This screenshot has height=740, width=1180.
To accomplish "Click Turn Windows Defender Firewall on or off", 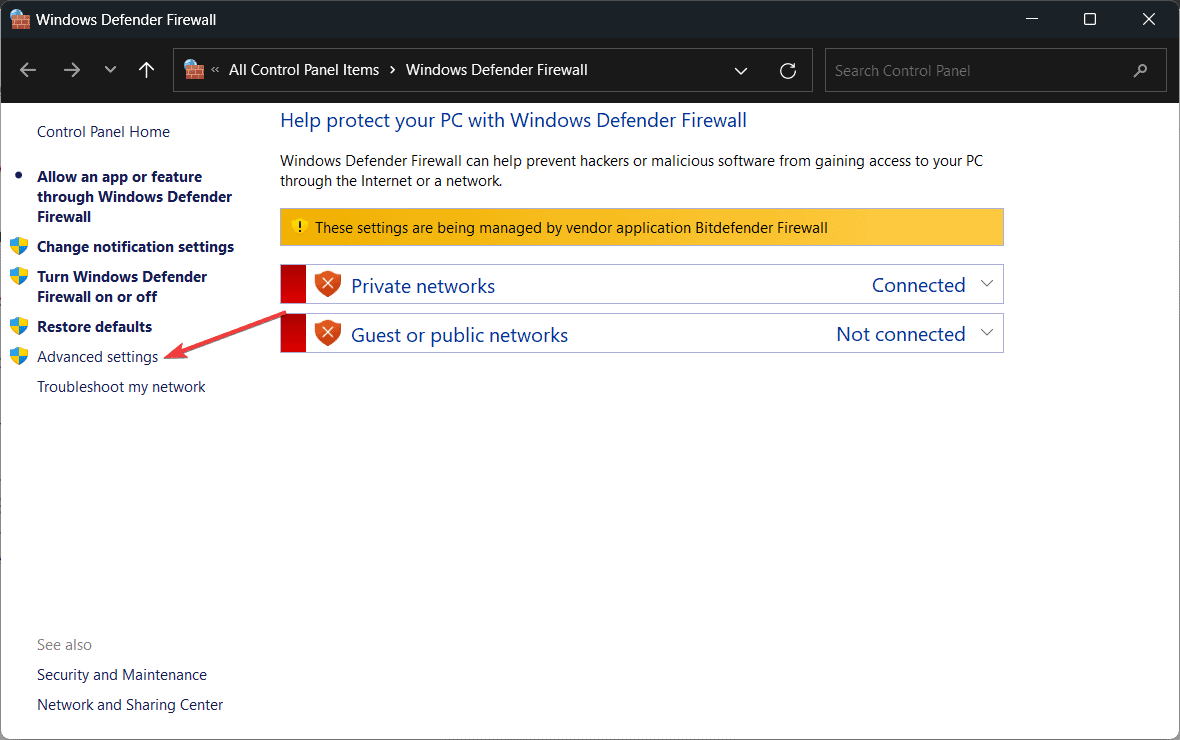I will (122, 287).
